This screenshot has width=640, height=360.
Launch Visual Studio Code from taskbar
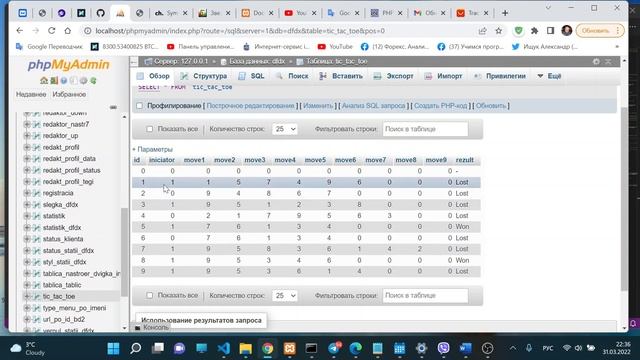pyautogui.click(x=224, y=348)
